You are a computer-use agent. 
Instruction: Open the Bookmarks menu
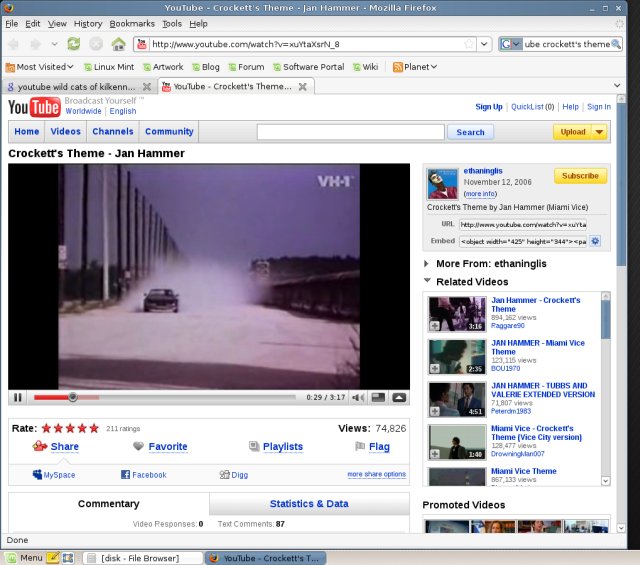(x=132, y=23)
